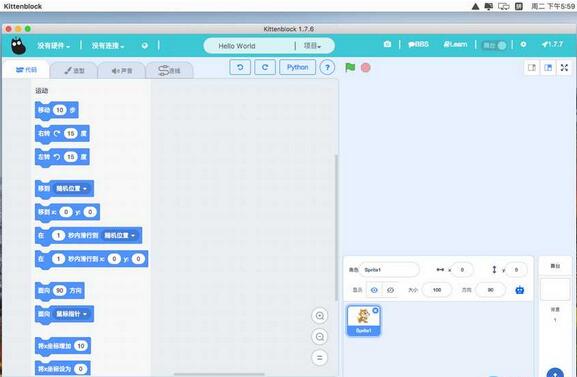The width and height of the screenshot is (577, 377).
Task: Delete Sprite1 with its x badge
Action: pos(375,311)
